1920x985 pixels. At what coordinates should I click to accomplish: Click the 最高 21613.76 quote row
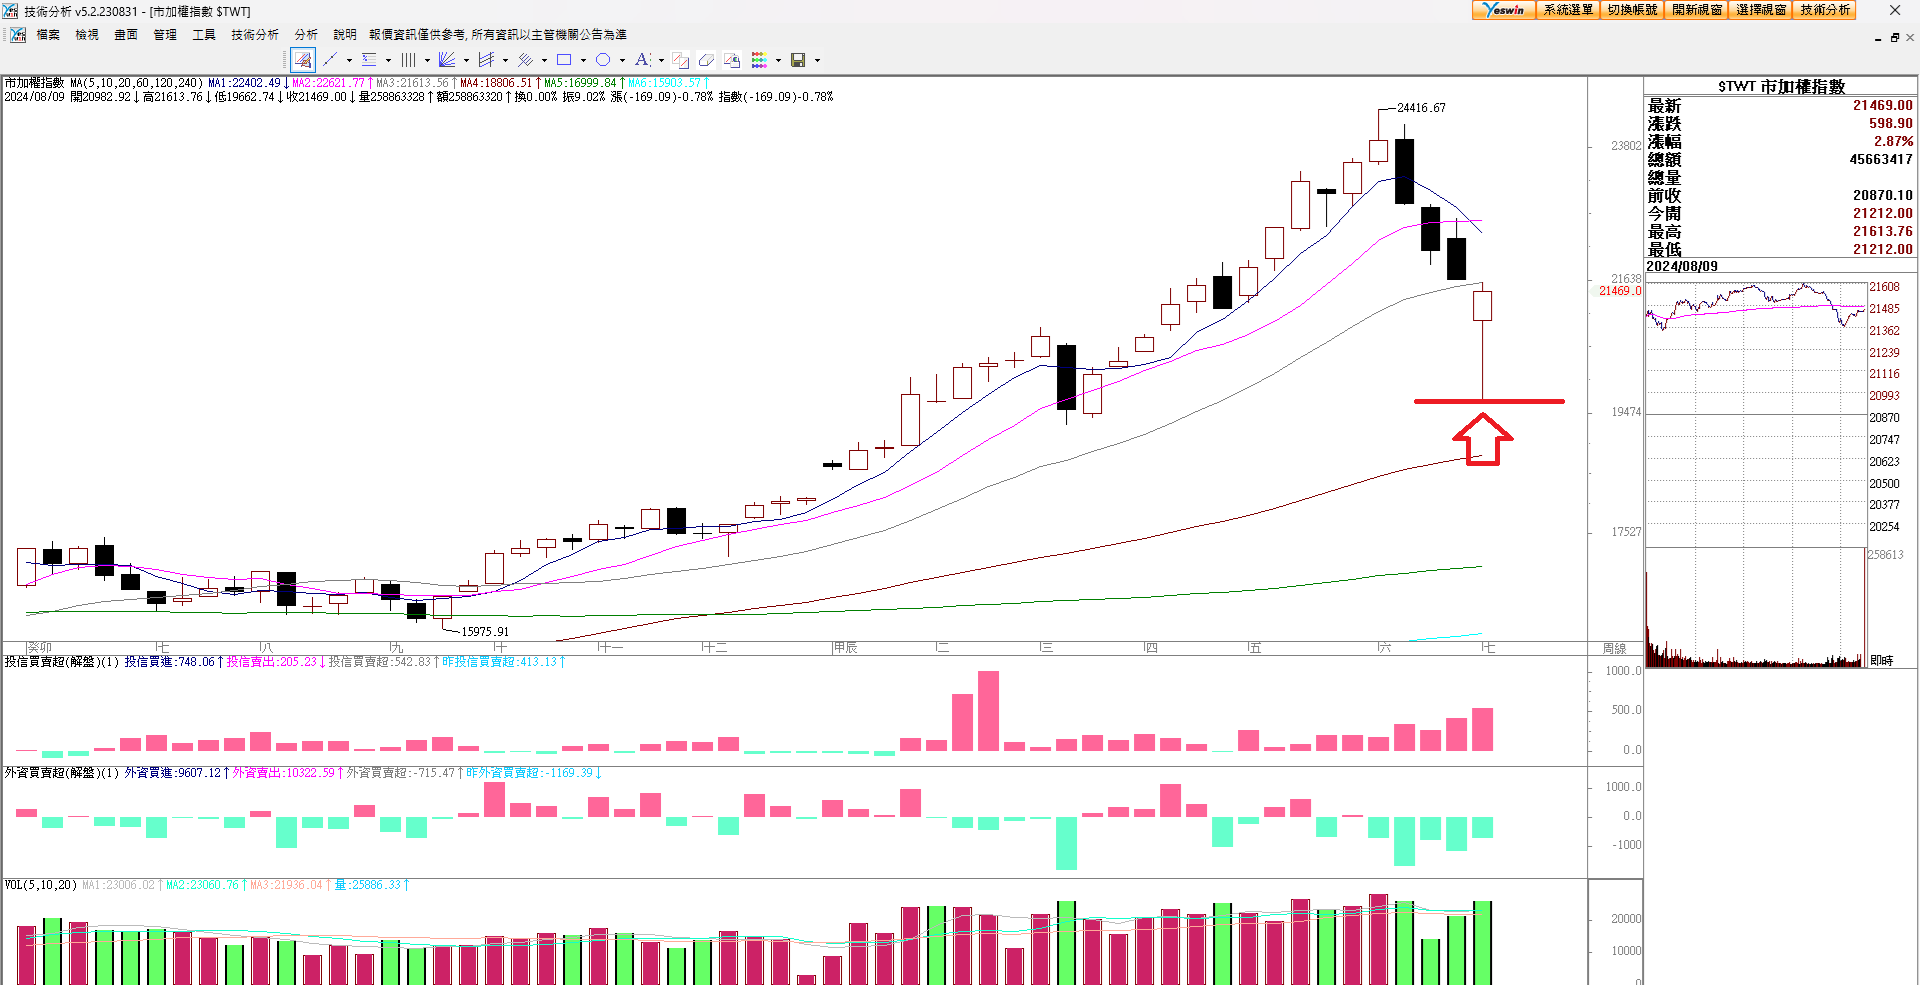pyautogui.click(x=1780, y=231)
